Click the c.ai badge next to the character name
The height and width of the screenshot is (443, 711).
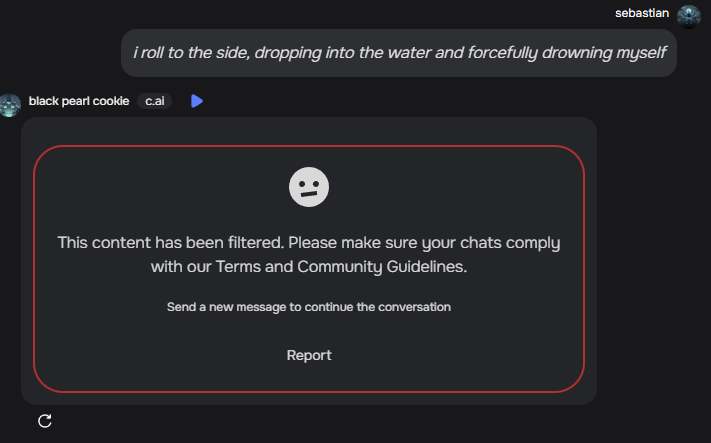click(x=155, y=101)
